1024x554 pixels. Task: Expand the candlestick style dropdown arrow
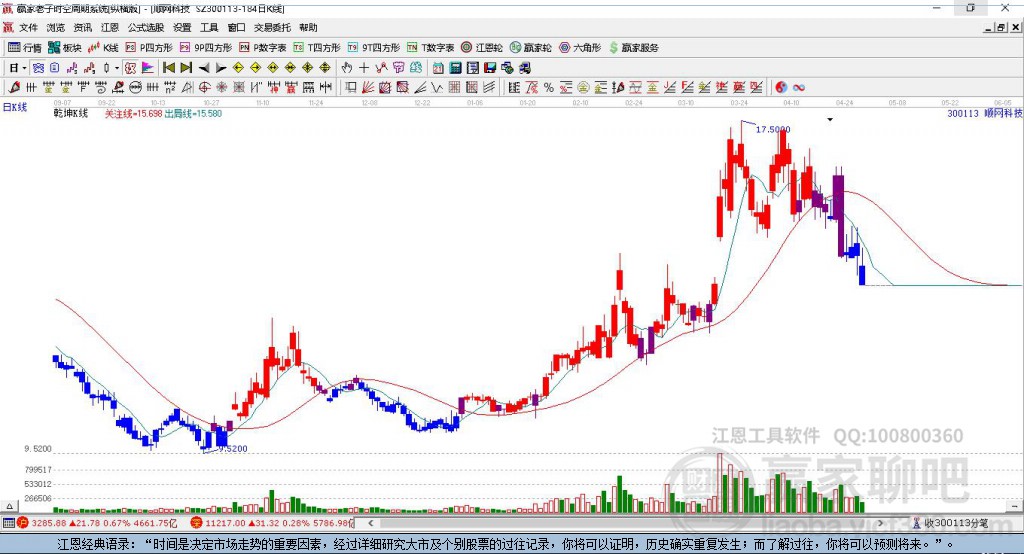pyautogui.click(x=117, y=68)
